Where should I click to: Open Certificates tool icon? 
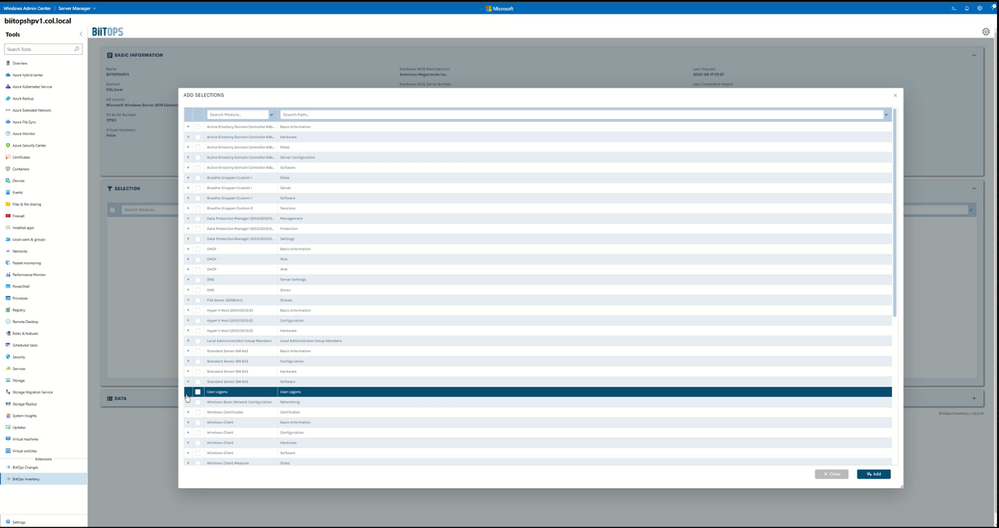(8, 157)
